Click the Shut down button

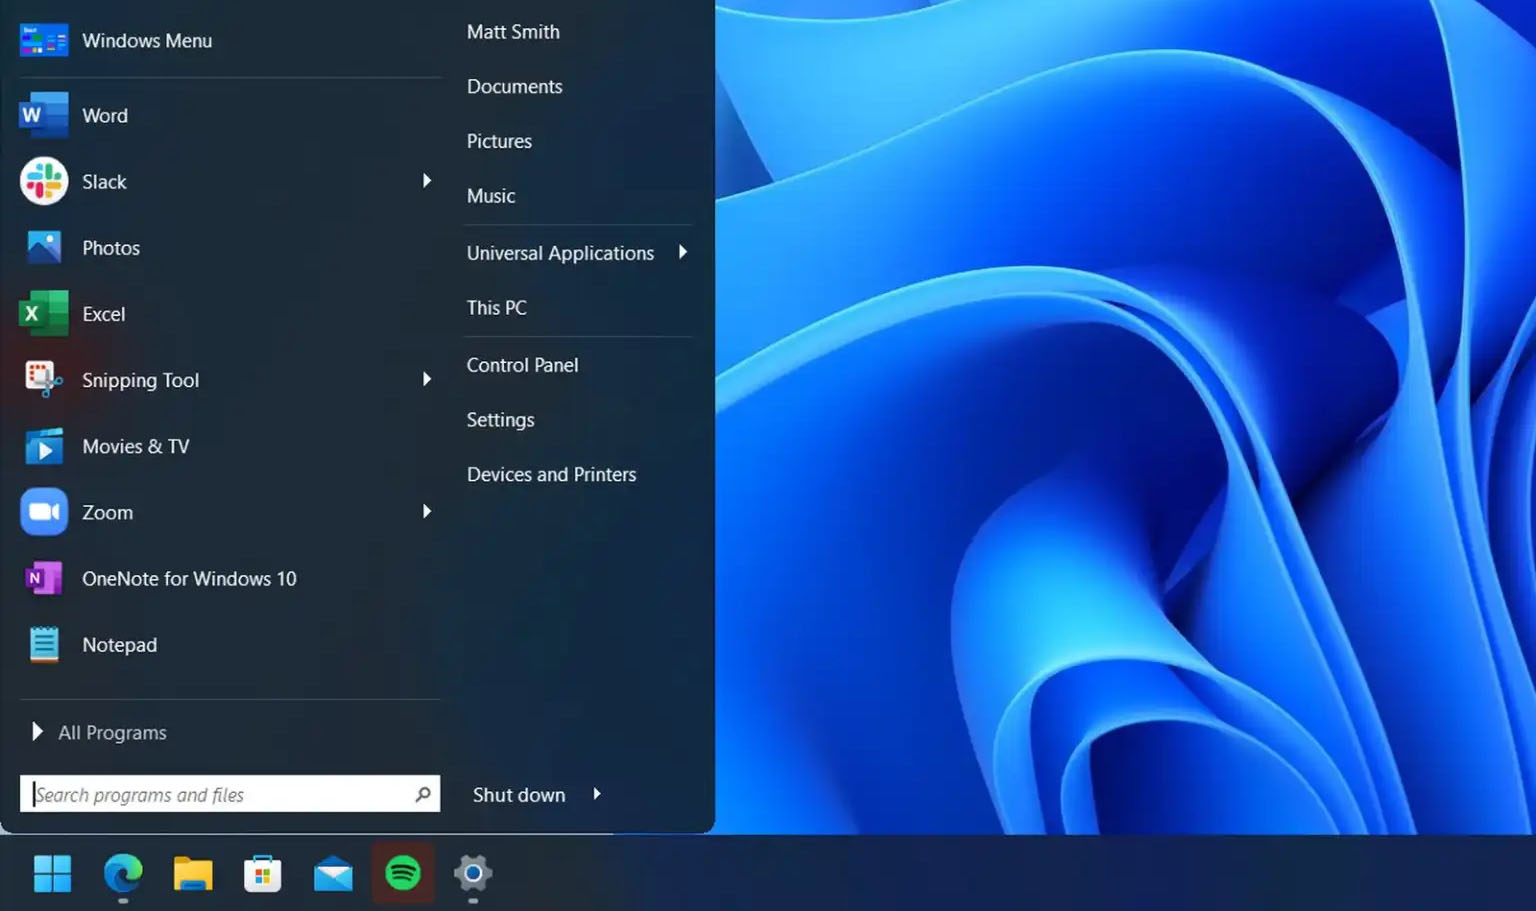tap(519, 795)
